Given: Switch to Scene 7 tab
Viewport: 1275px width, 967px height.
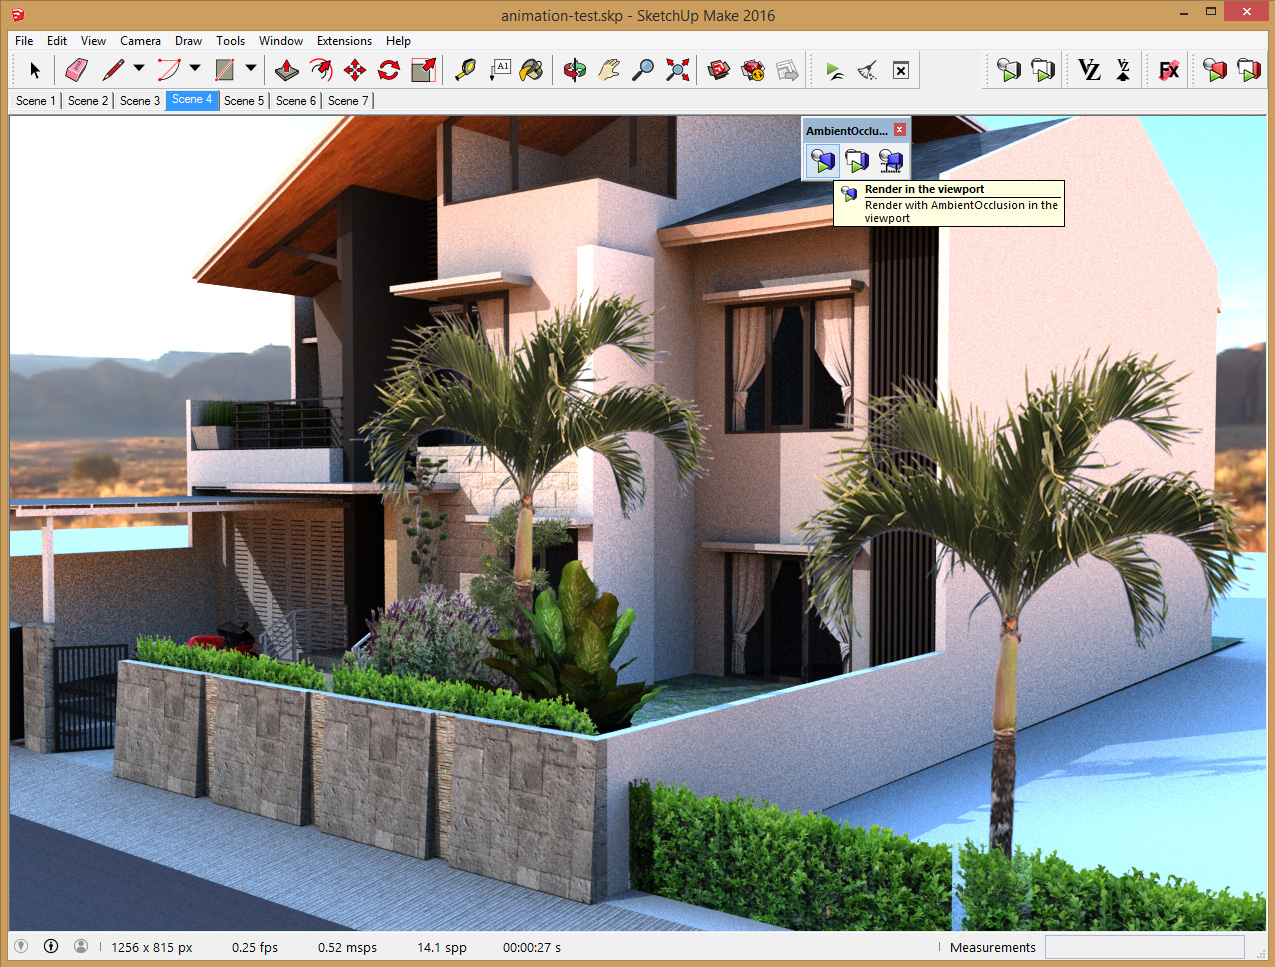Looking at the screenshot, I should (x=348, y=101).
